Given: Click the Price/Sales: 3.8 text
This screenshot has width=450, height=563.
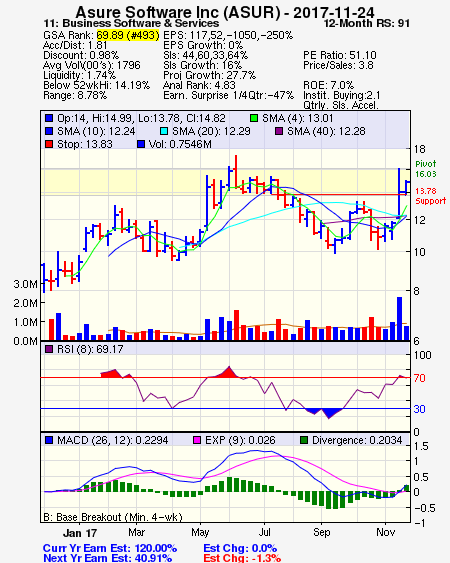Looking at the screenshot, I should tap(338, 65).
